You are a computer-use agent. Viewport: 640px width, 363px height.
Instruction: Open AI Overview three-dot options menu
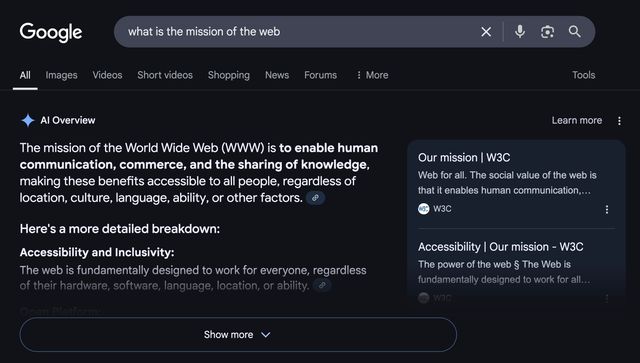click(619, 120)
